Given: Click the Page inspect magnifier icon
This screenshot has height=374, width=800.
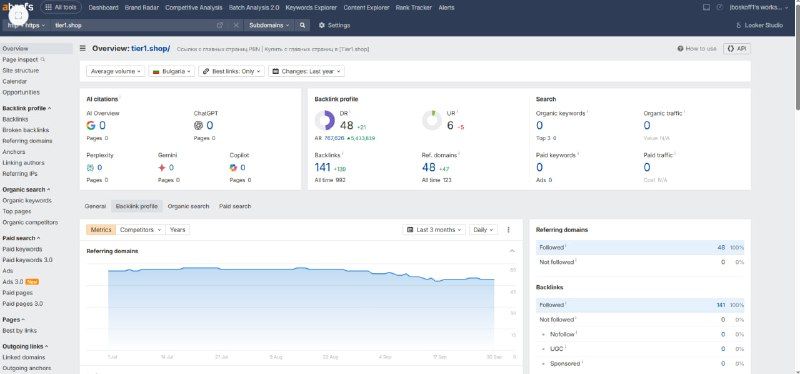Looking at the screenshot, I should point(43,59).
